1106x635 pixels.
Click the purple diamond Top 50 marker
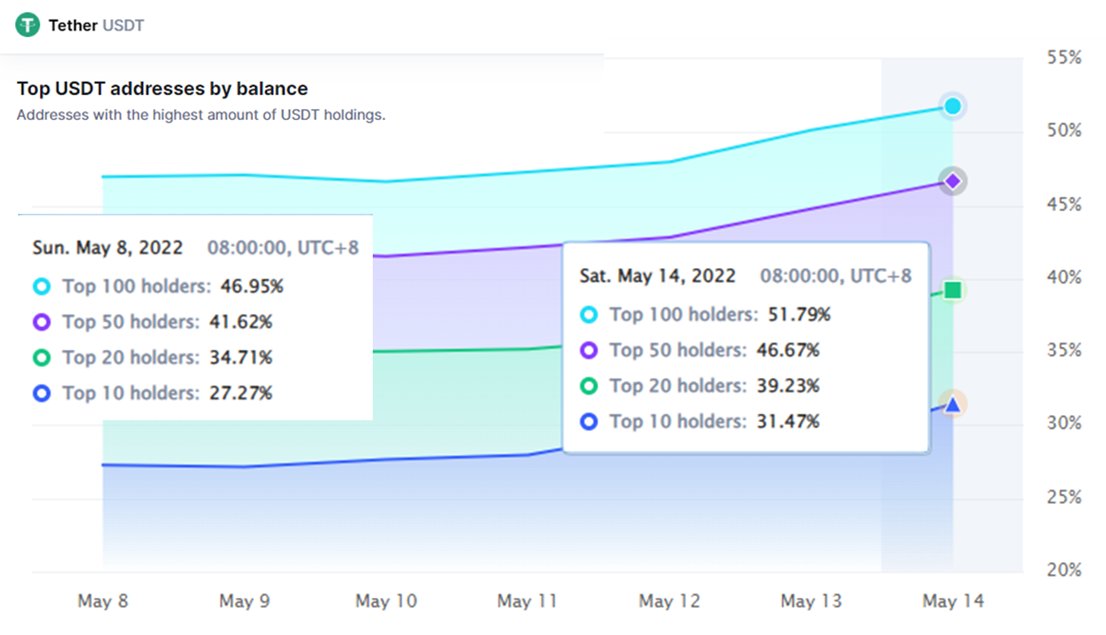coord(952,181)
